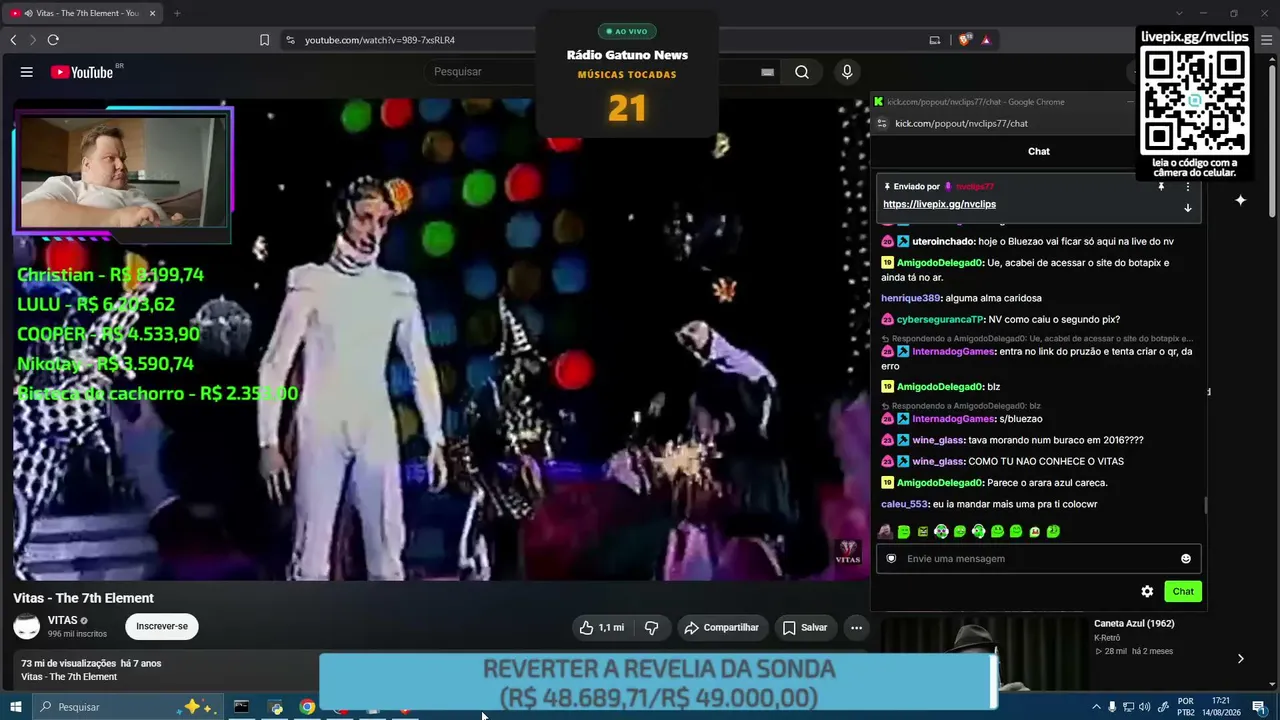
Task: Open the terminal app on taskbar
Action: (x=241, y=707)
